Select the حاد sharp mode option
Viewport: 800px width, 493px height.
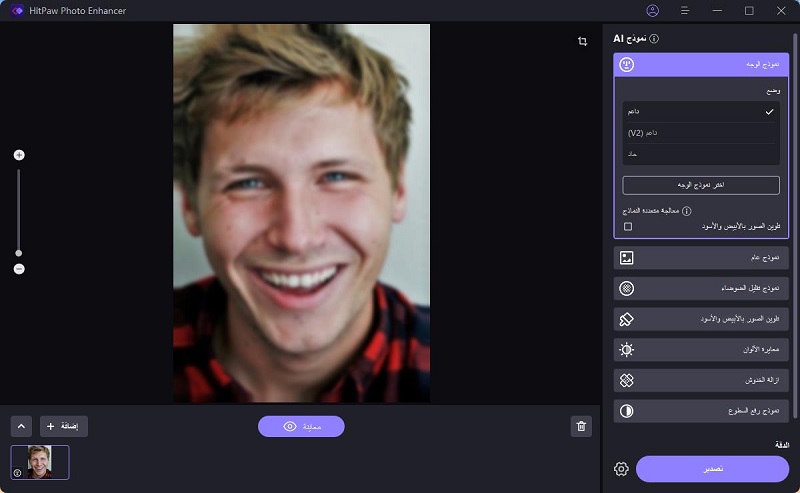tap(700, 154)
